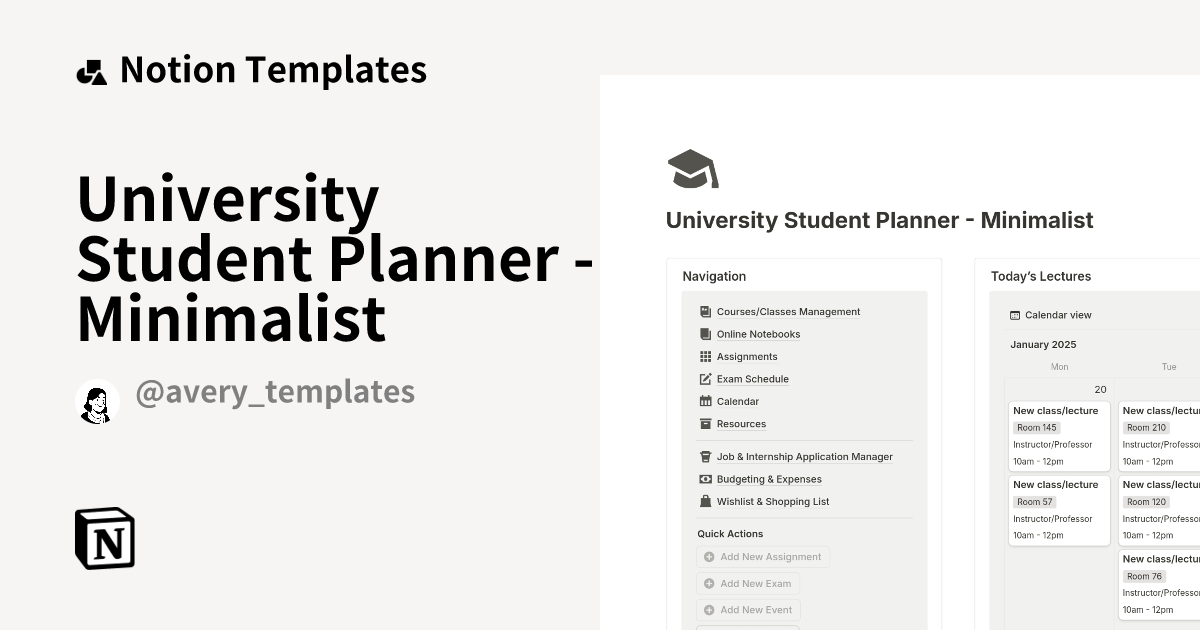Viewport: 1200px width, 630px height.
Task: Open Assignments via the grid icon
Action: (703, 356)
